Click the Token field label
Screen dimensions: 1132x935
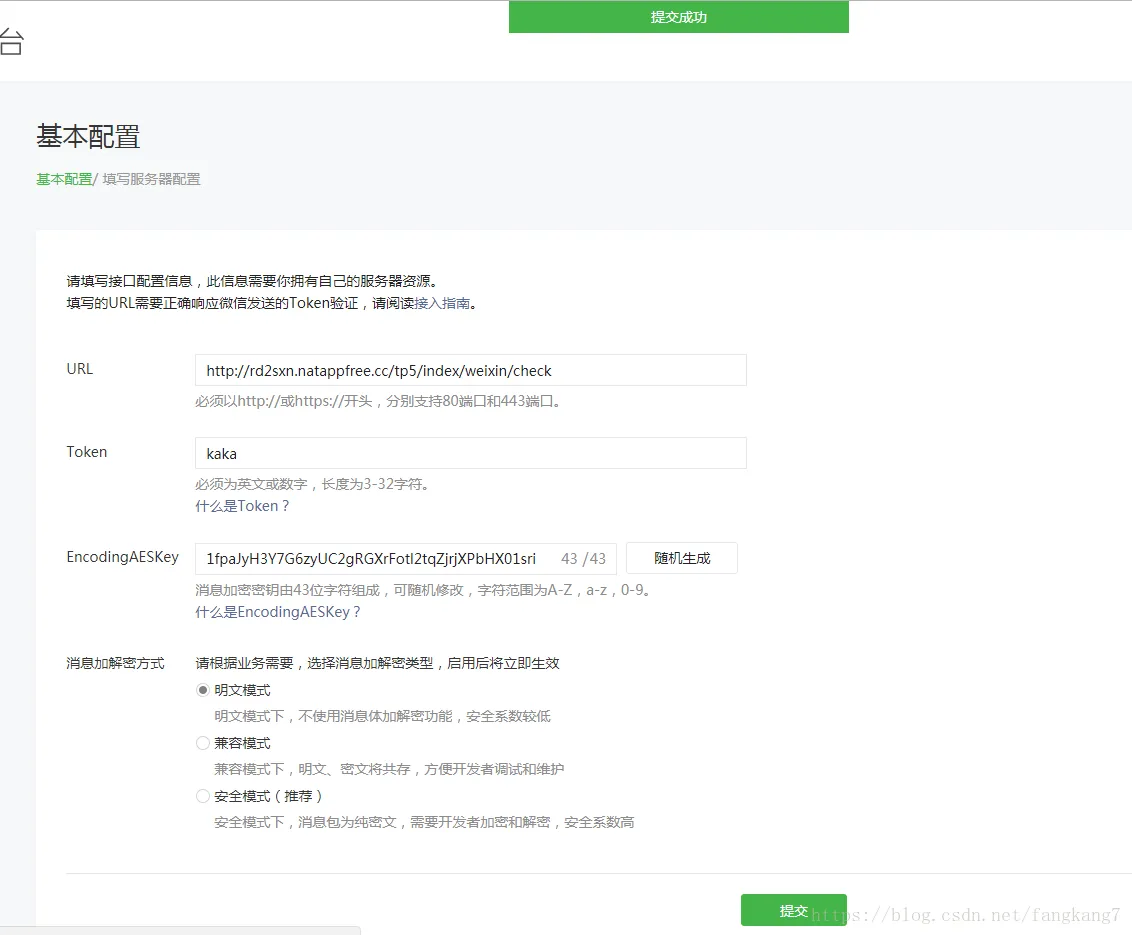(87, 452)
